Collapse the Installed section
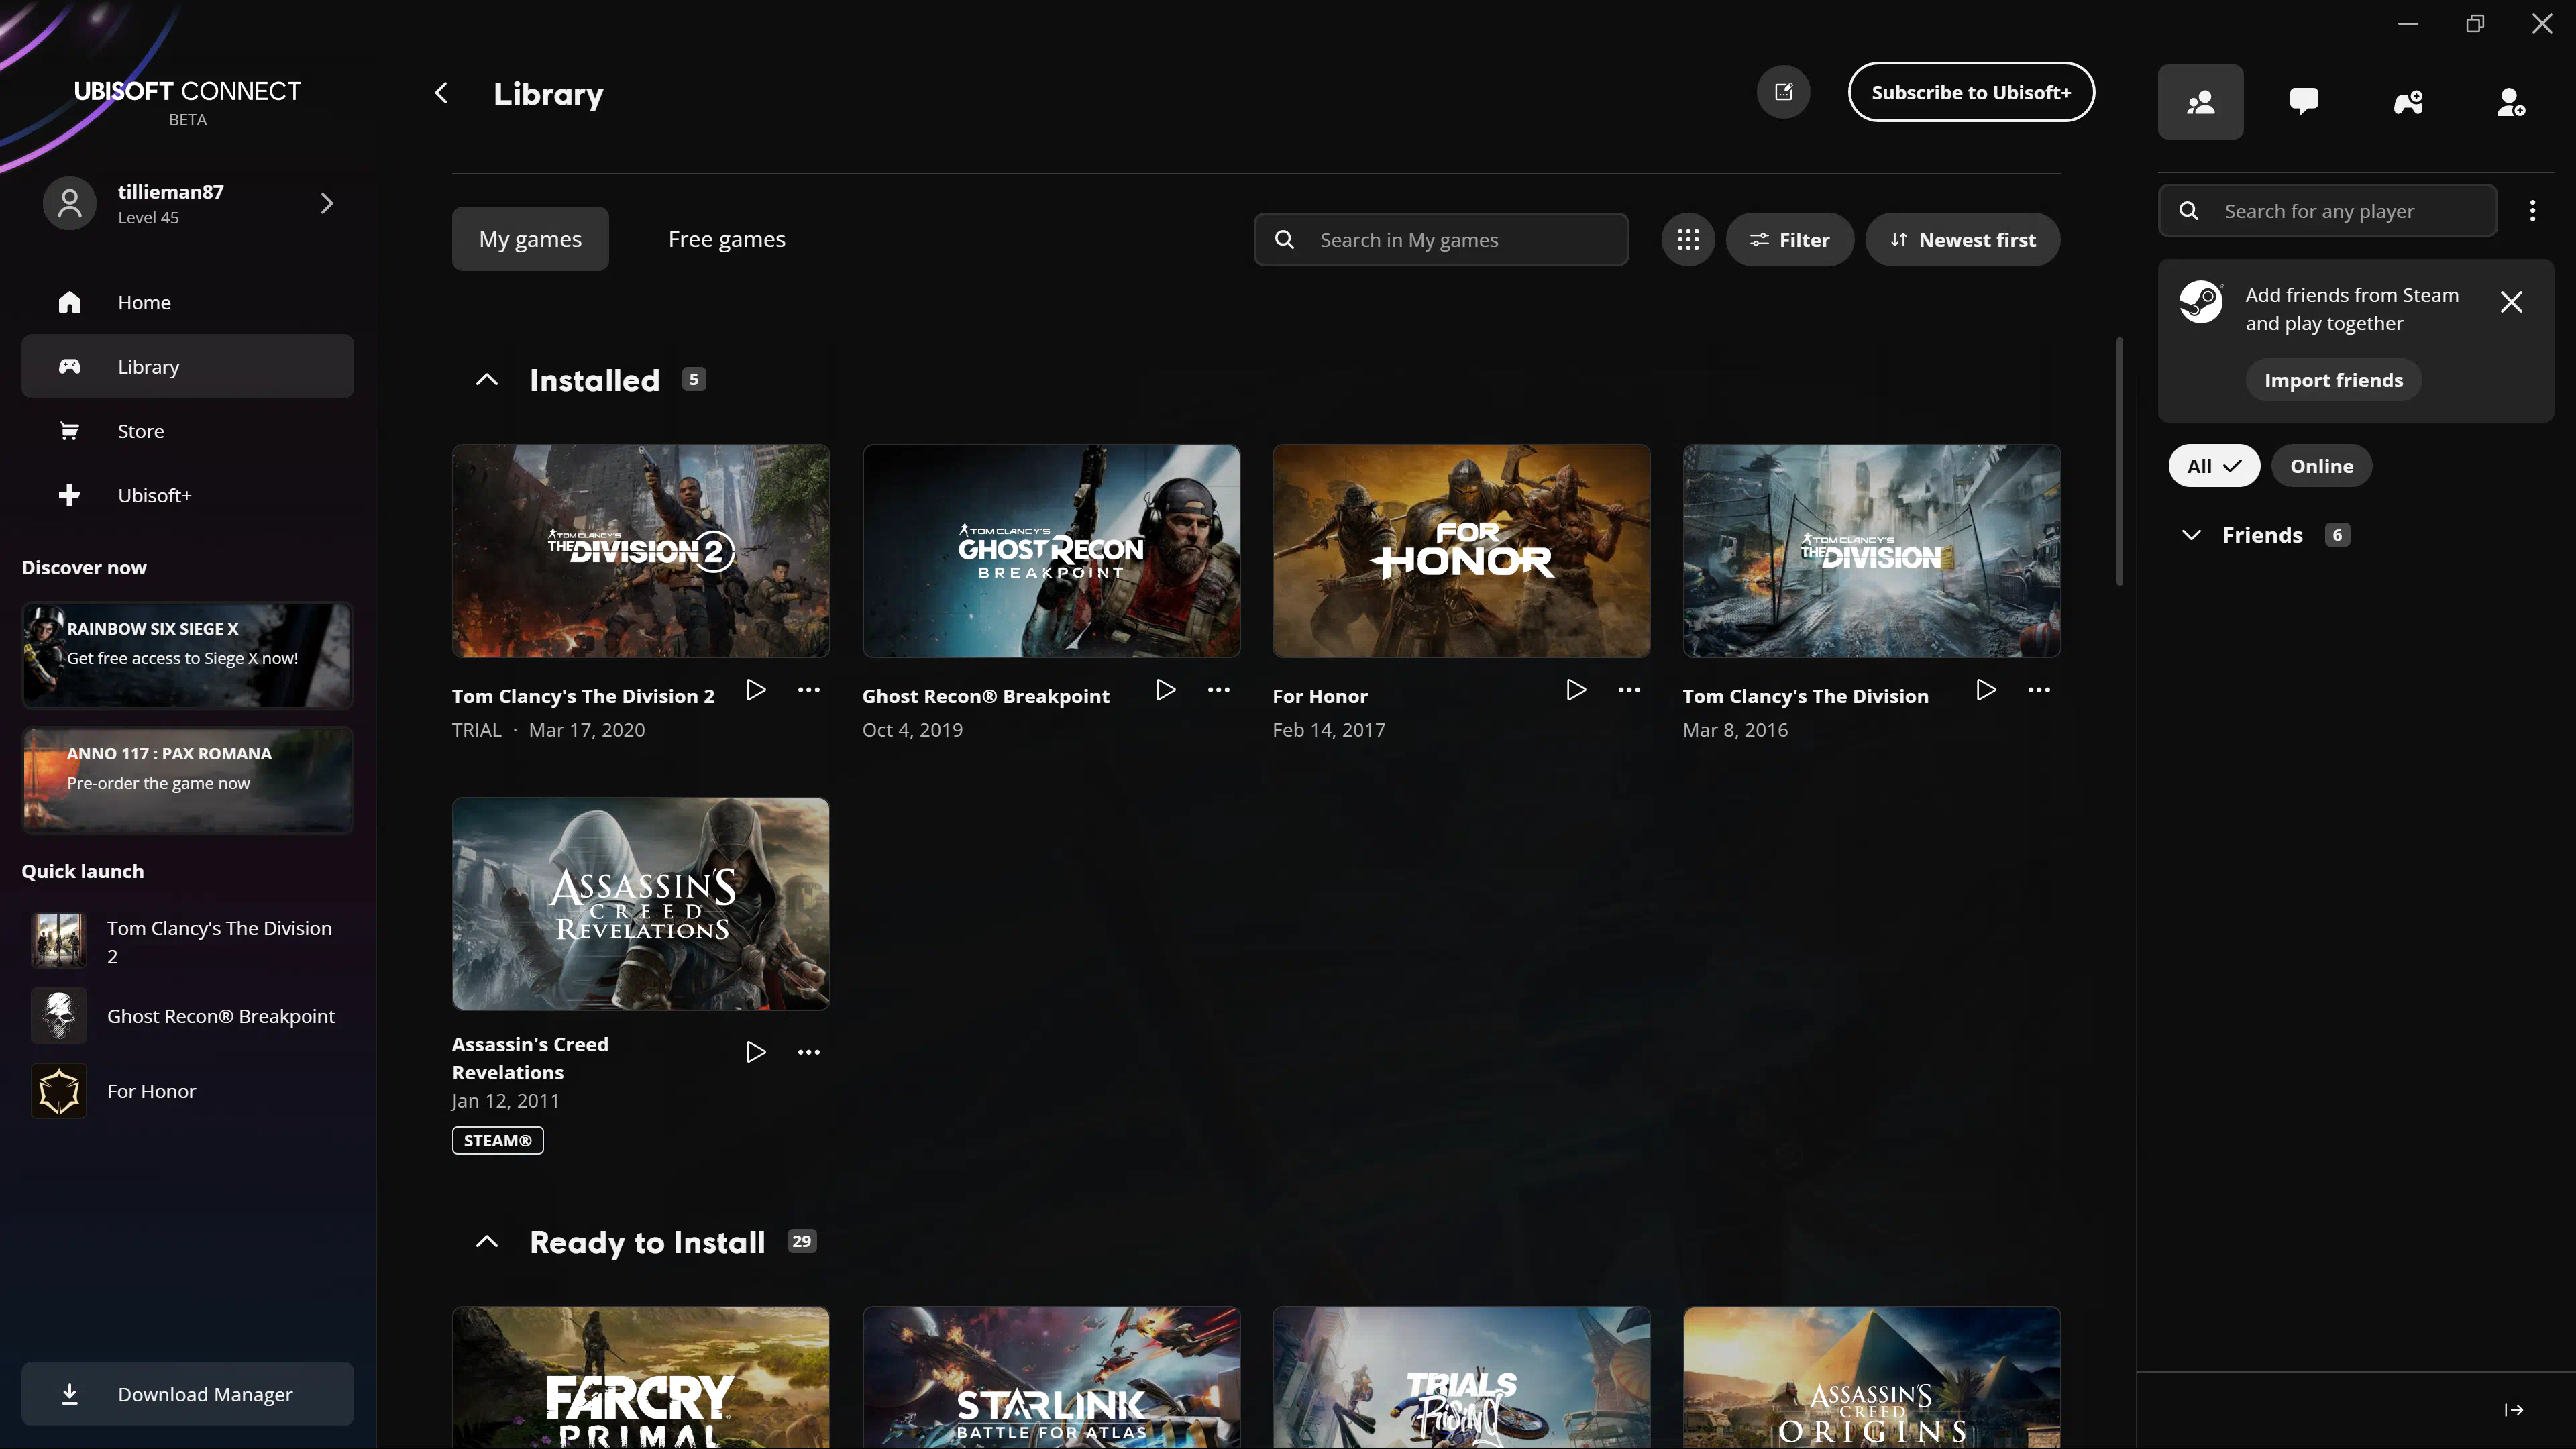 (x=487, y=380)
